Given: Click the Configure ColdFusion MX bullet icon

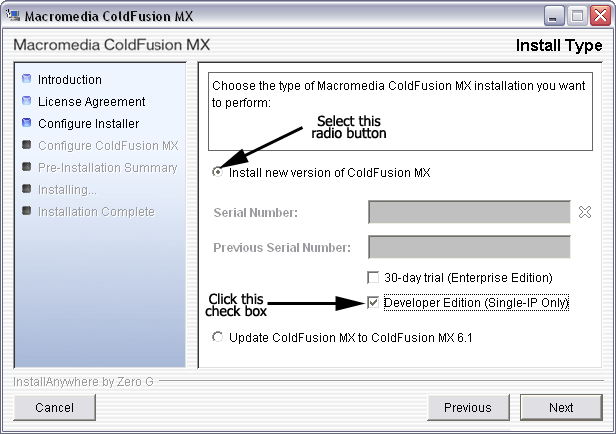Looking at the screenshot, I should click(27, 145).
